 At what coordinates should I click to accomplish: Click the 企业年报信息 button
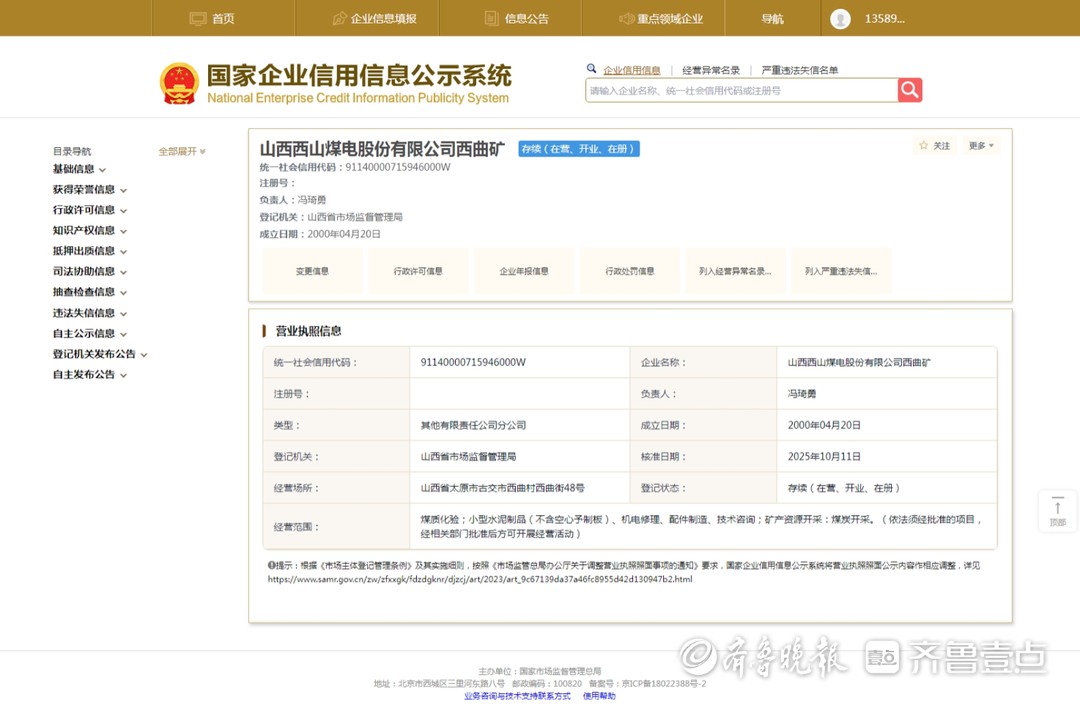[524, 271]
